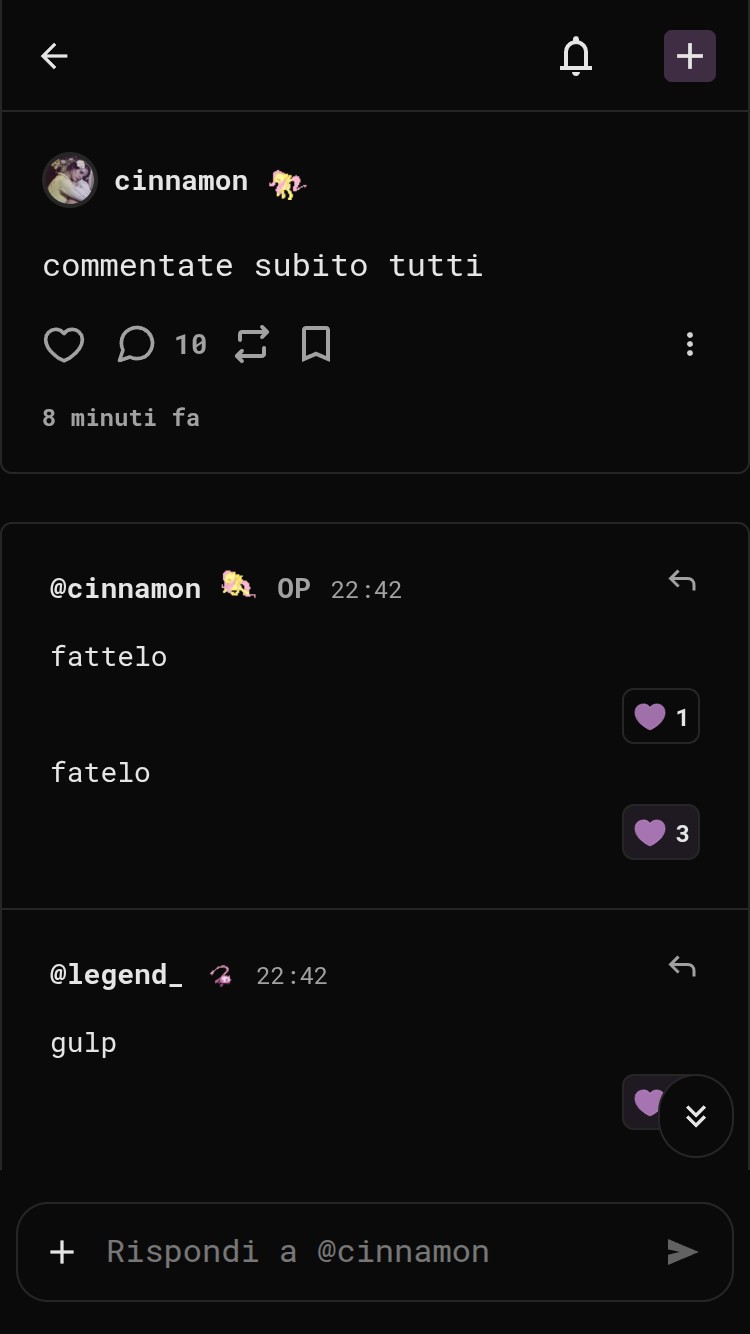750x1334 pixels.
Task: Go back with the left arrow
Action: pyautogui.click(x=54, y=56)
